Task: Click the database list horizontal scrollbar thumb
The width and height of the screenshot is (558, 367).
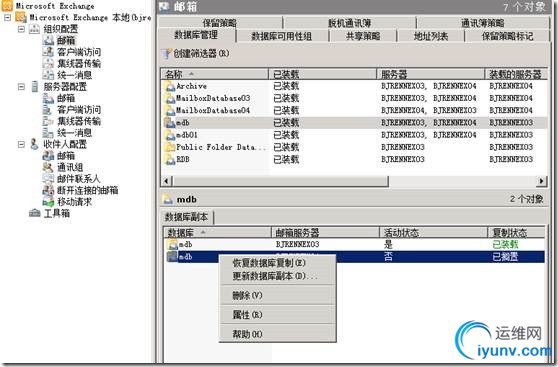Action: [x=280, y=181]
